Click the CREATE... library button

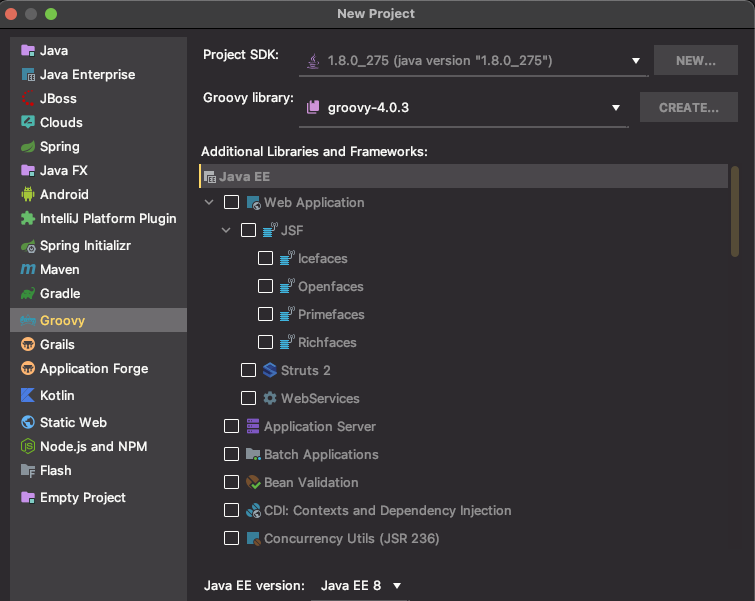(689, 107)
